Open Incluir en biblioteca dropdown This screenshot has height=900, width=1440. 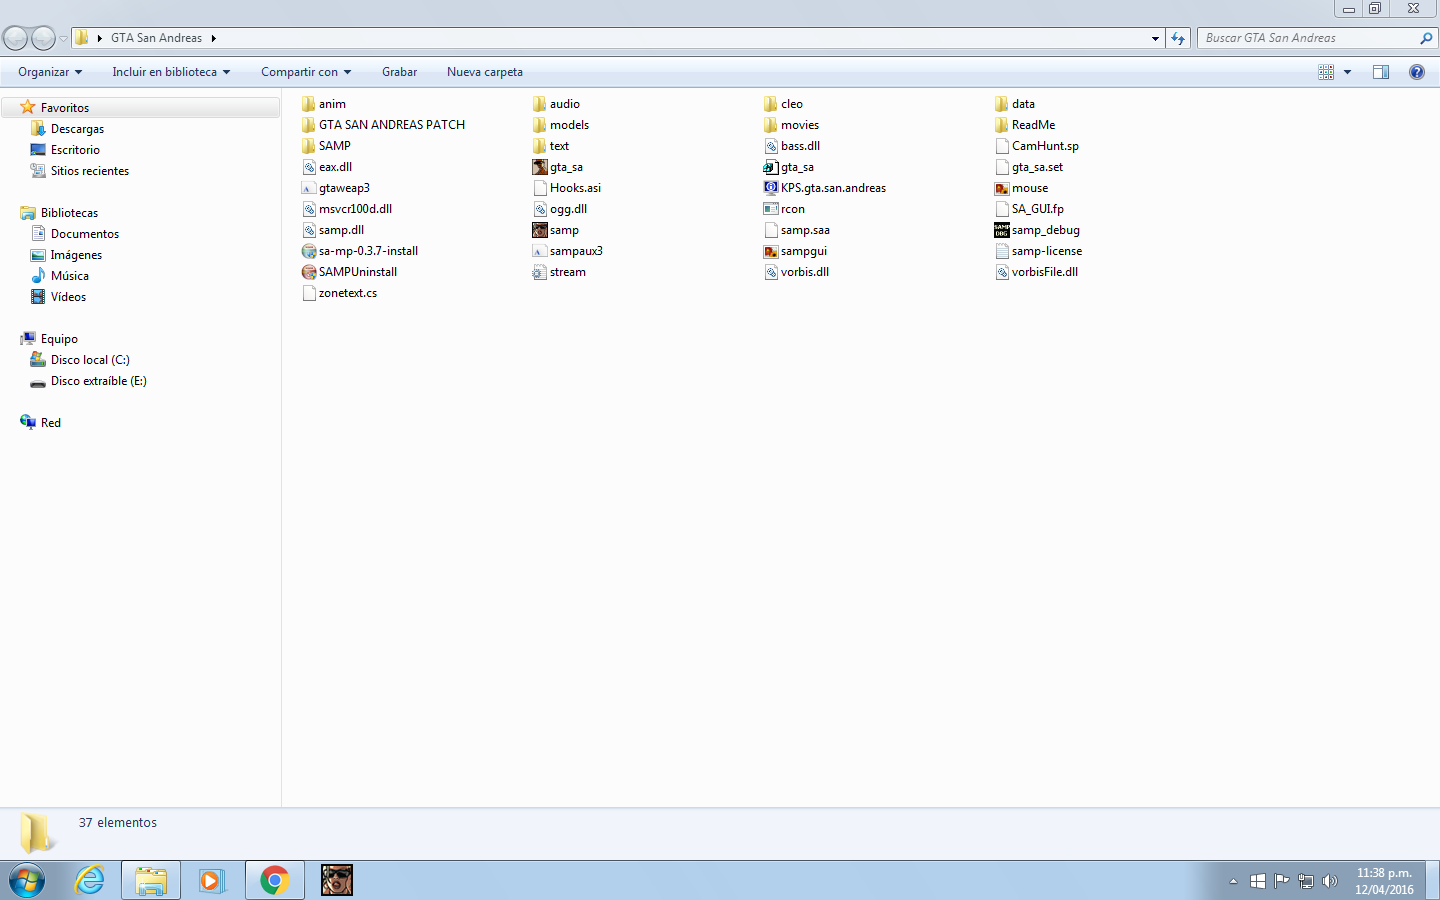click(171, 72)
